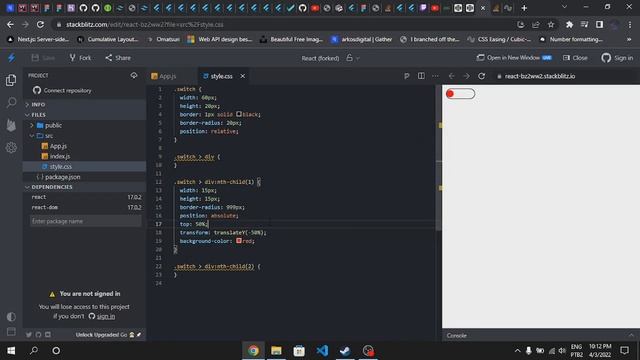Screen dimensions: 640x360
Task: Click the Share button
Action: [x=118, y=58]
